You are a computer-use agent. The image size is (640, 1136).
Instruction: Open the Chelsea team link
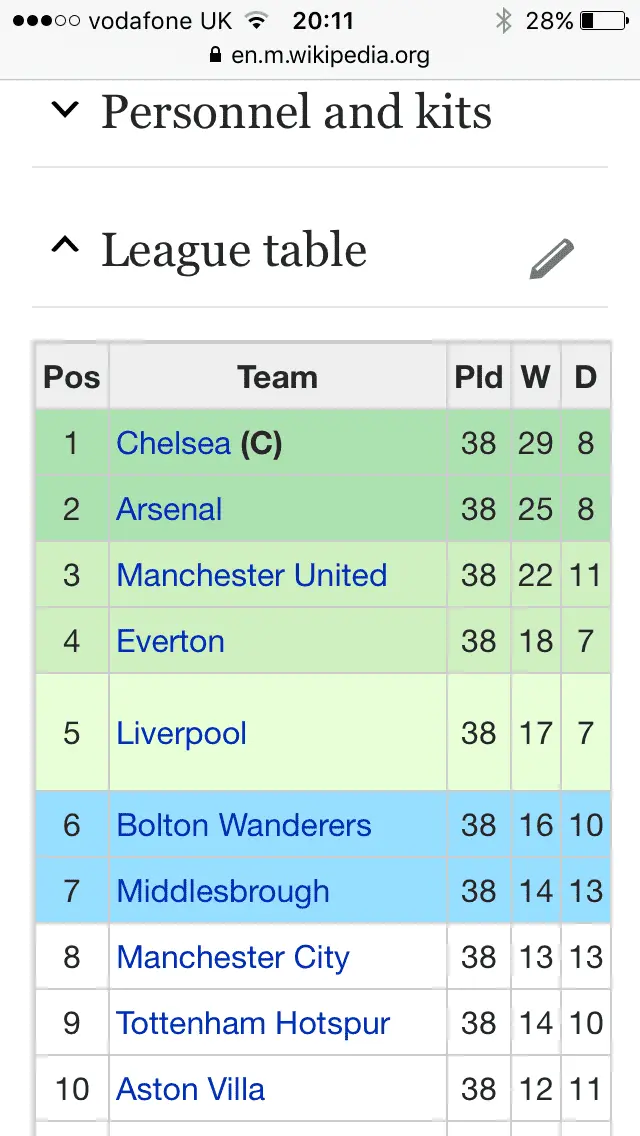[173, 443]
